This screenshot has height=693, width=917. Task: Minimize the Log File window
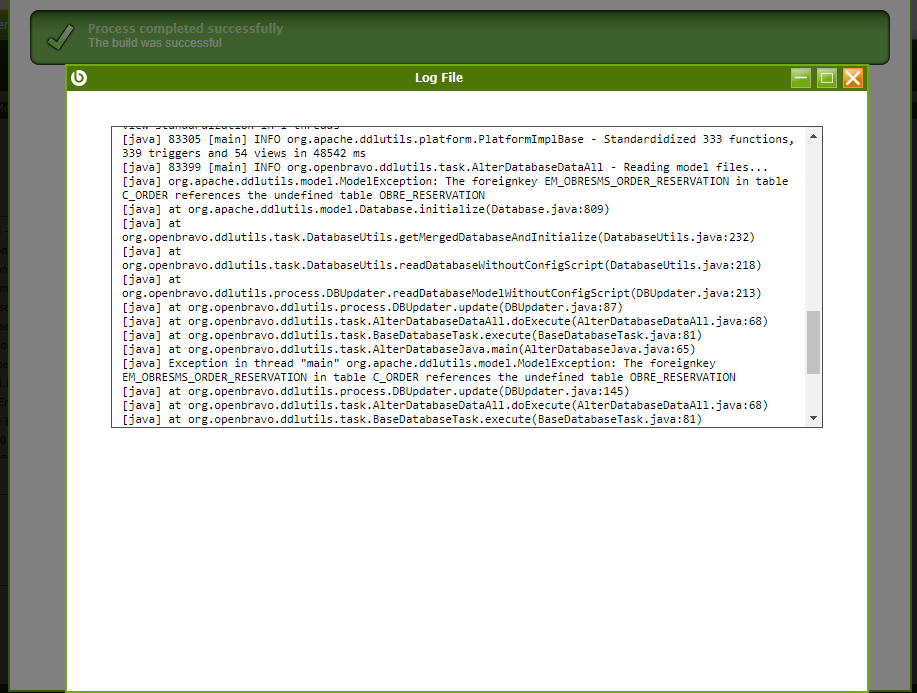tap(801, 78)
